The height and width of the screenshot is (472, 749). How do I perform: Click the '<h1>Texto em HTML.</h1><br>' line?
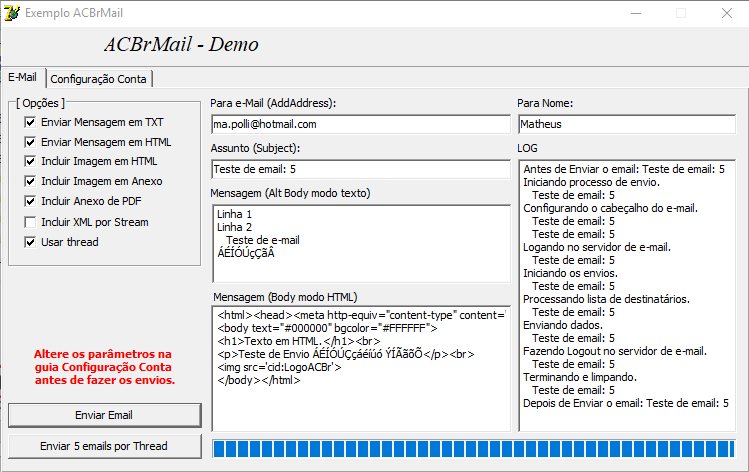pyautogui.click(x=299, y=341)
